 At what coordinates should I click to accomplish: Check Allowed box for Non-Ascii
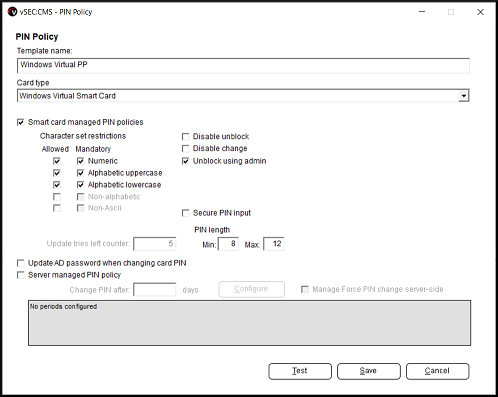(57, 208)
